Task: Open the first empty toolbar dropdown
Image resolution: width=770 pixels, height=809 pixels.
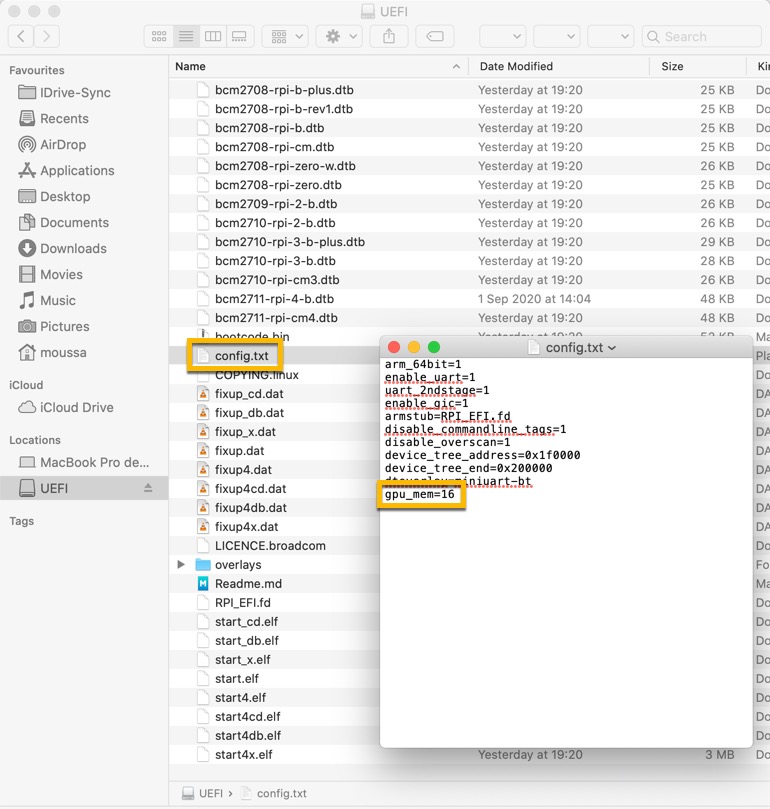Action: click(503, 36)
